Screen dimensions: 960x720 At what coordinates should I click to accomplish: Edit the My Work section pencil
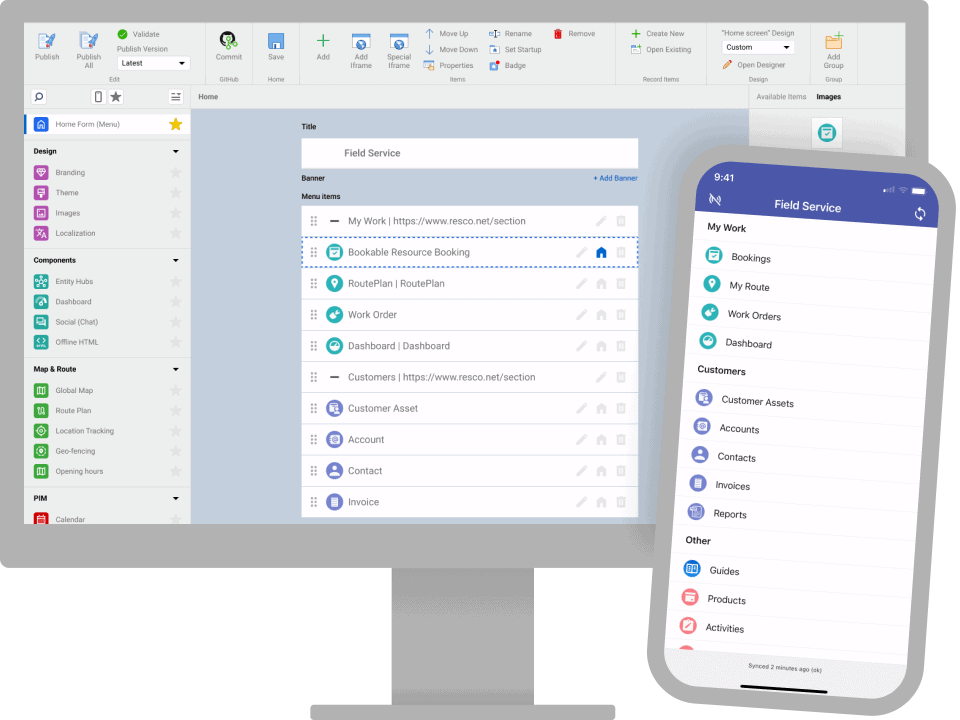pyautogui.click(x=601, y=221)
